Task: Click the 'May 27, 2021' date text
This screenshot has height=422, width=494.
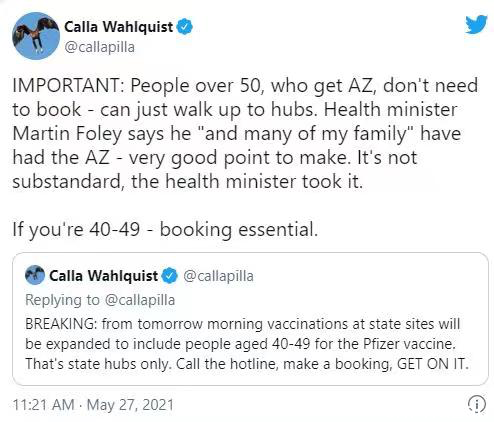Action: (130, 405)
